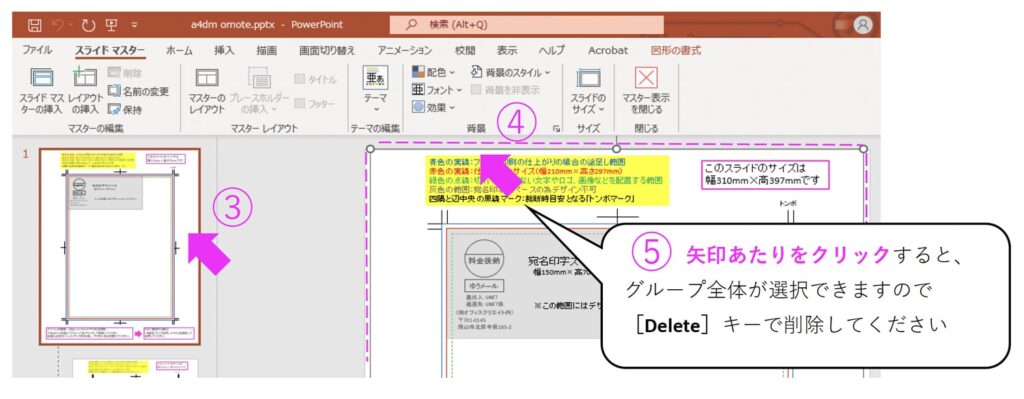Open the アニメーション tab

(x=404, y=50)
